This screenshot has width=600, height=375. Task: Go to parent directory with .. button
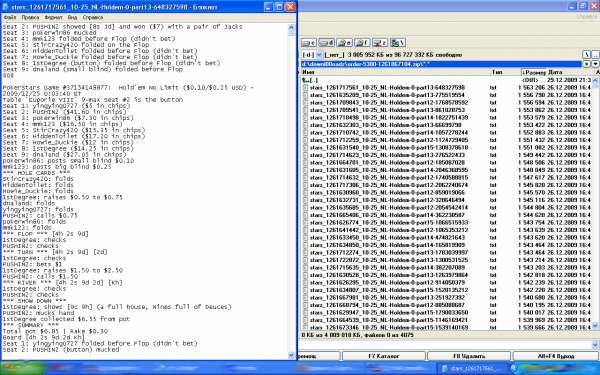coord(595,55)
